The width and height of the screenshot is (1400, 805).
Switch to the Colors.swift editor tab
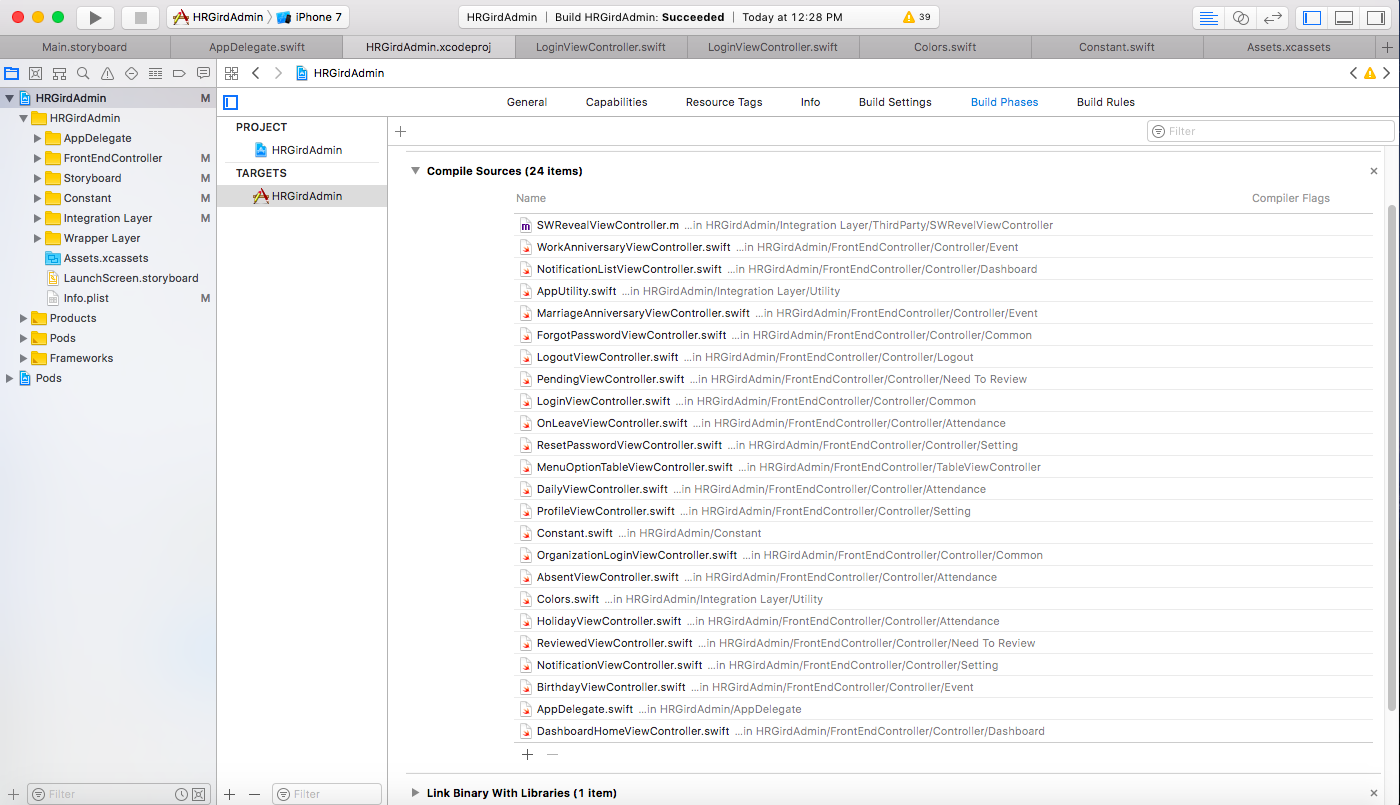point(945,47)
